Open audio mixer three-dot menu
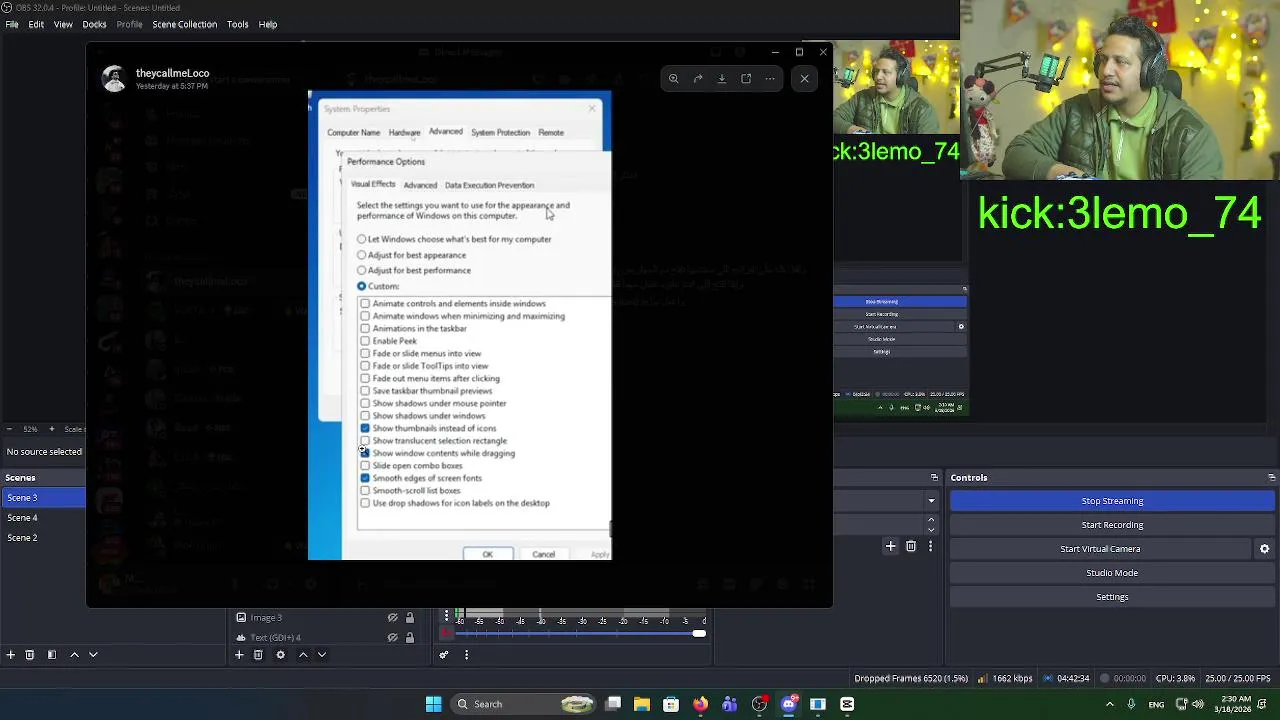 point(466,655)
